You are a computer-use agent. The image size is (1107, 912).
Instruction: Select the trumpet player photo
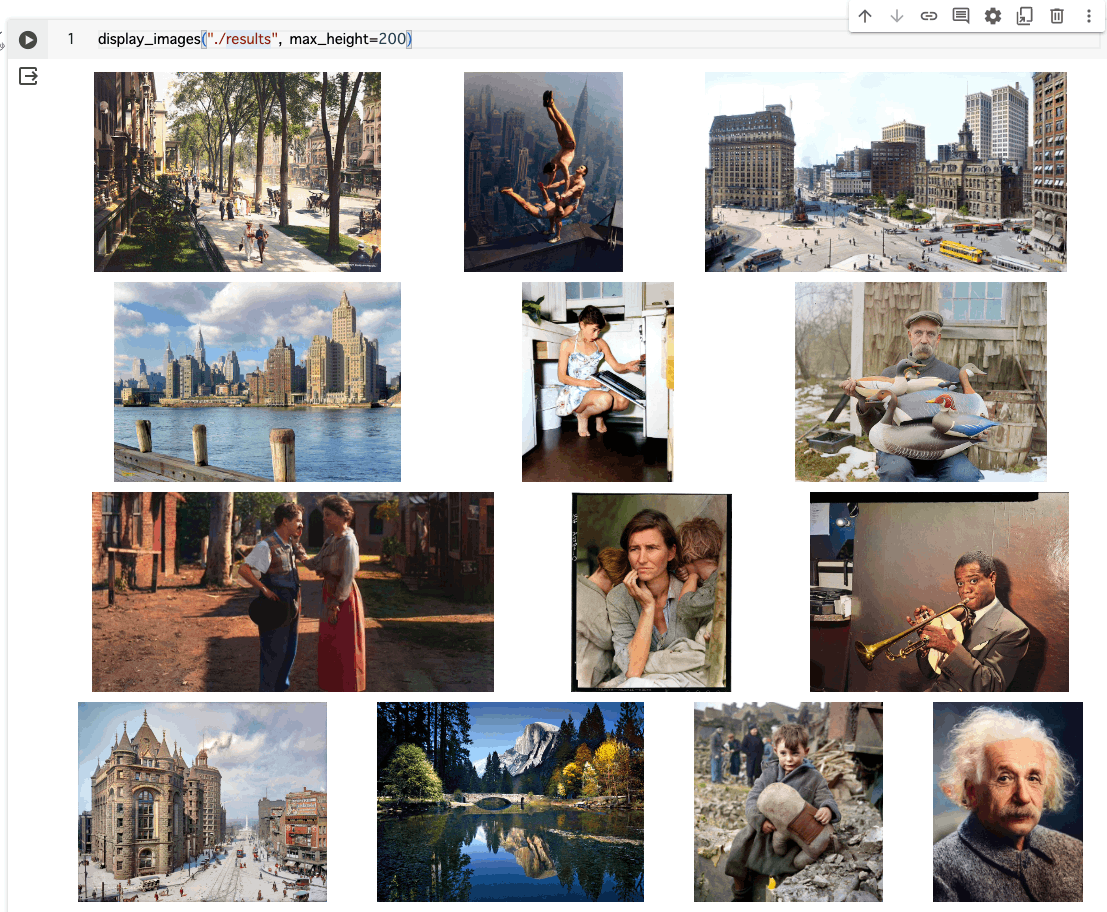pos(939,592)
